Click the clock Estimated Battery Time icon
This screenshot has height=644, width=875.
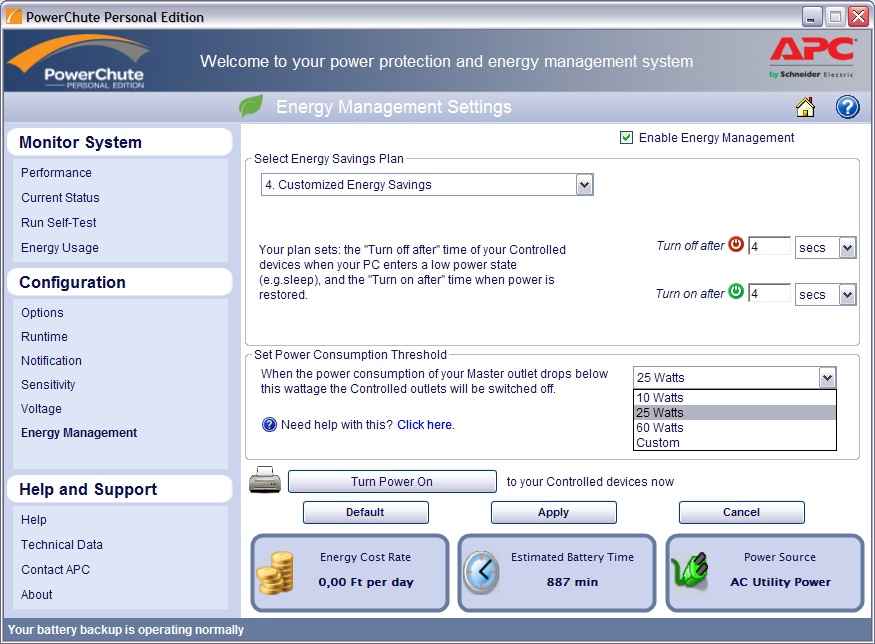[x=482, y=573]
